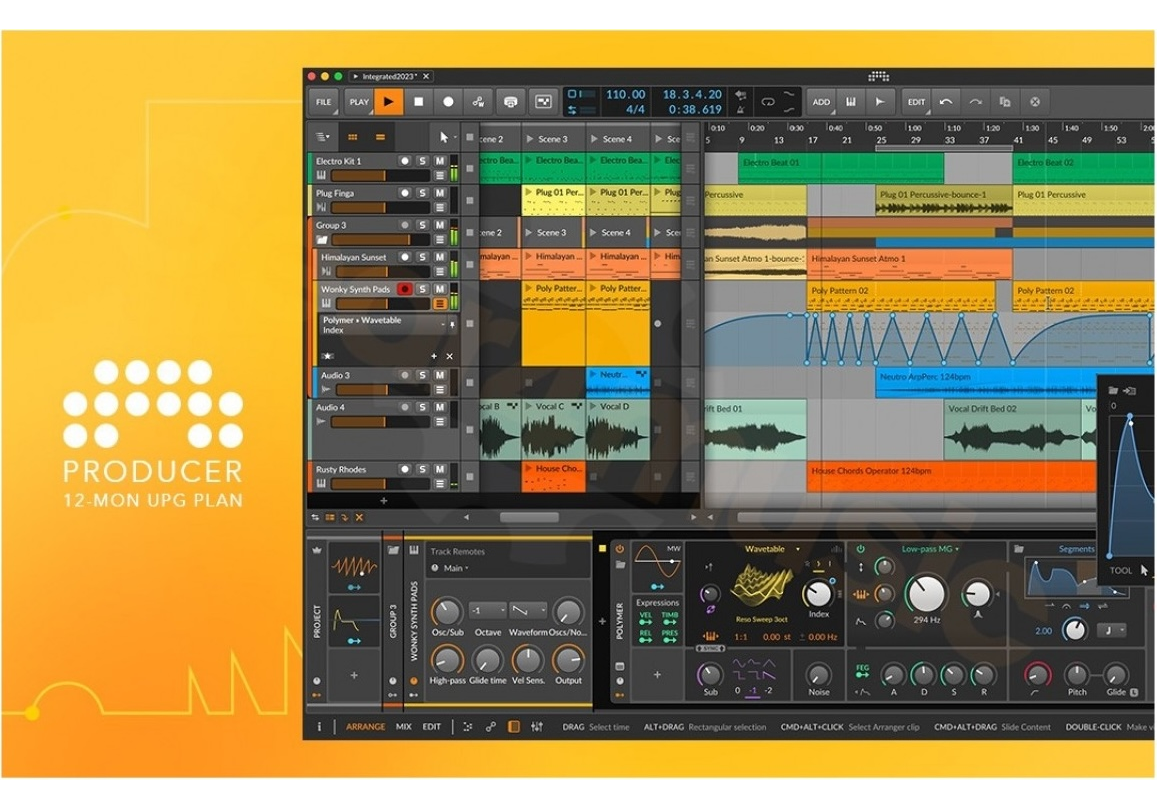The width and height of the screenshot is (1157, 810).
Task: Arm record on Rusty Rhodes track
Action: tap(404, 469)
